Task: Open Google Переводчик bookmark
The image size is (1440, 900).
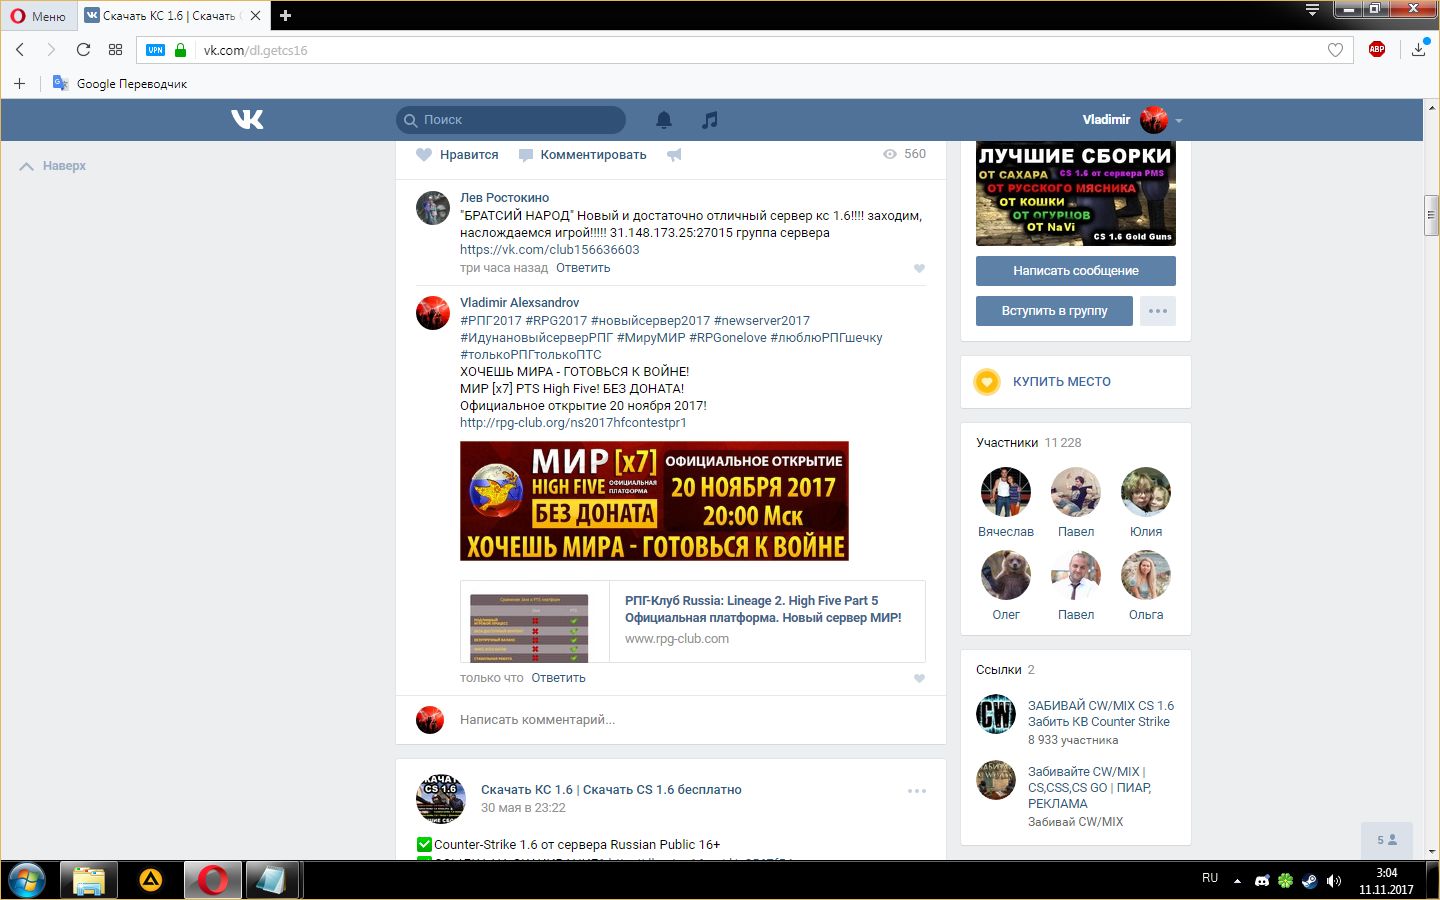Action: pyautogui.click(x=120, y=84)
